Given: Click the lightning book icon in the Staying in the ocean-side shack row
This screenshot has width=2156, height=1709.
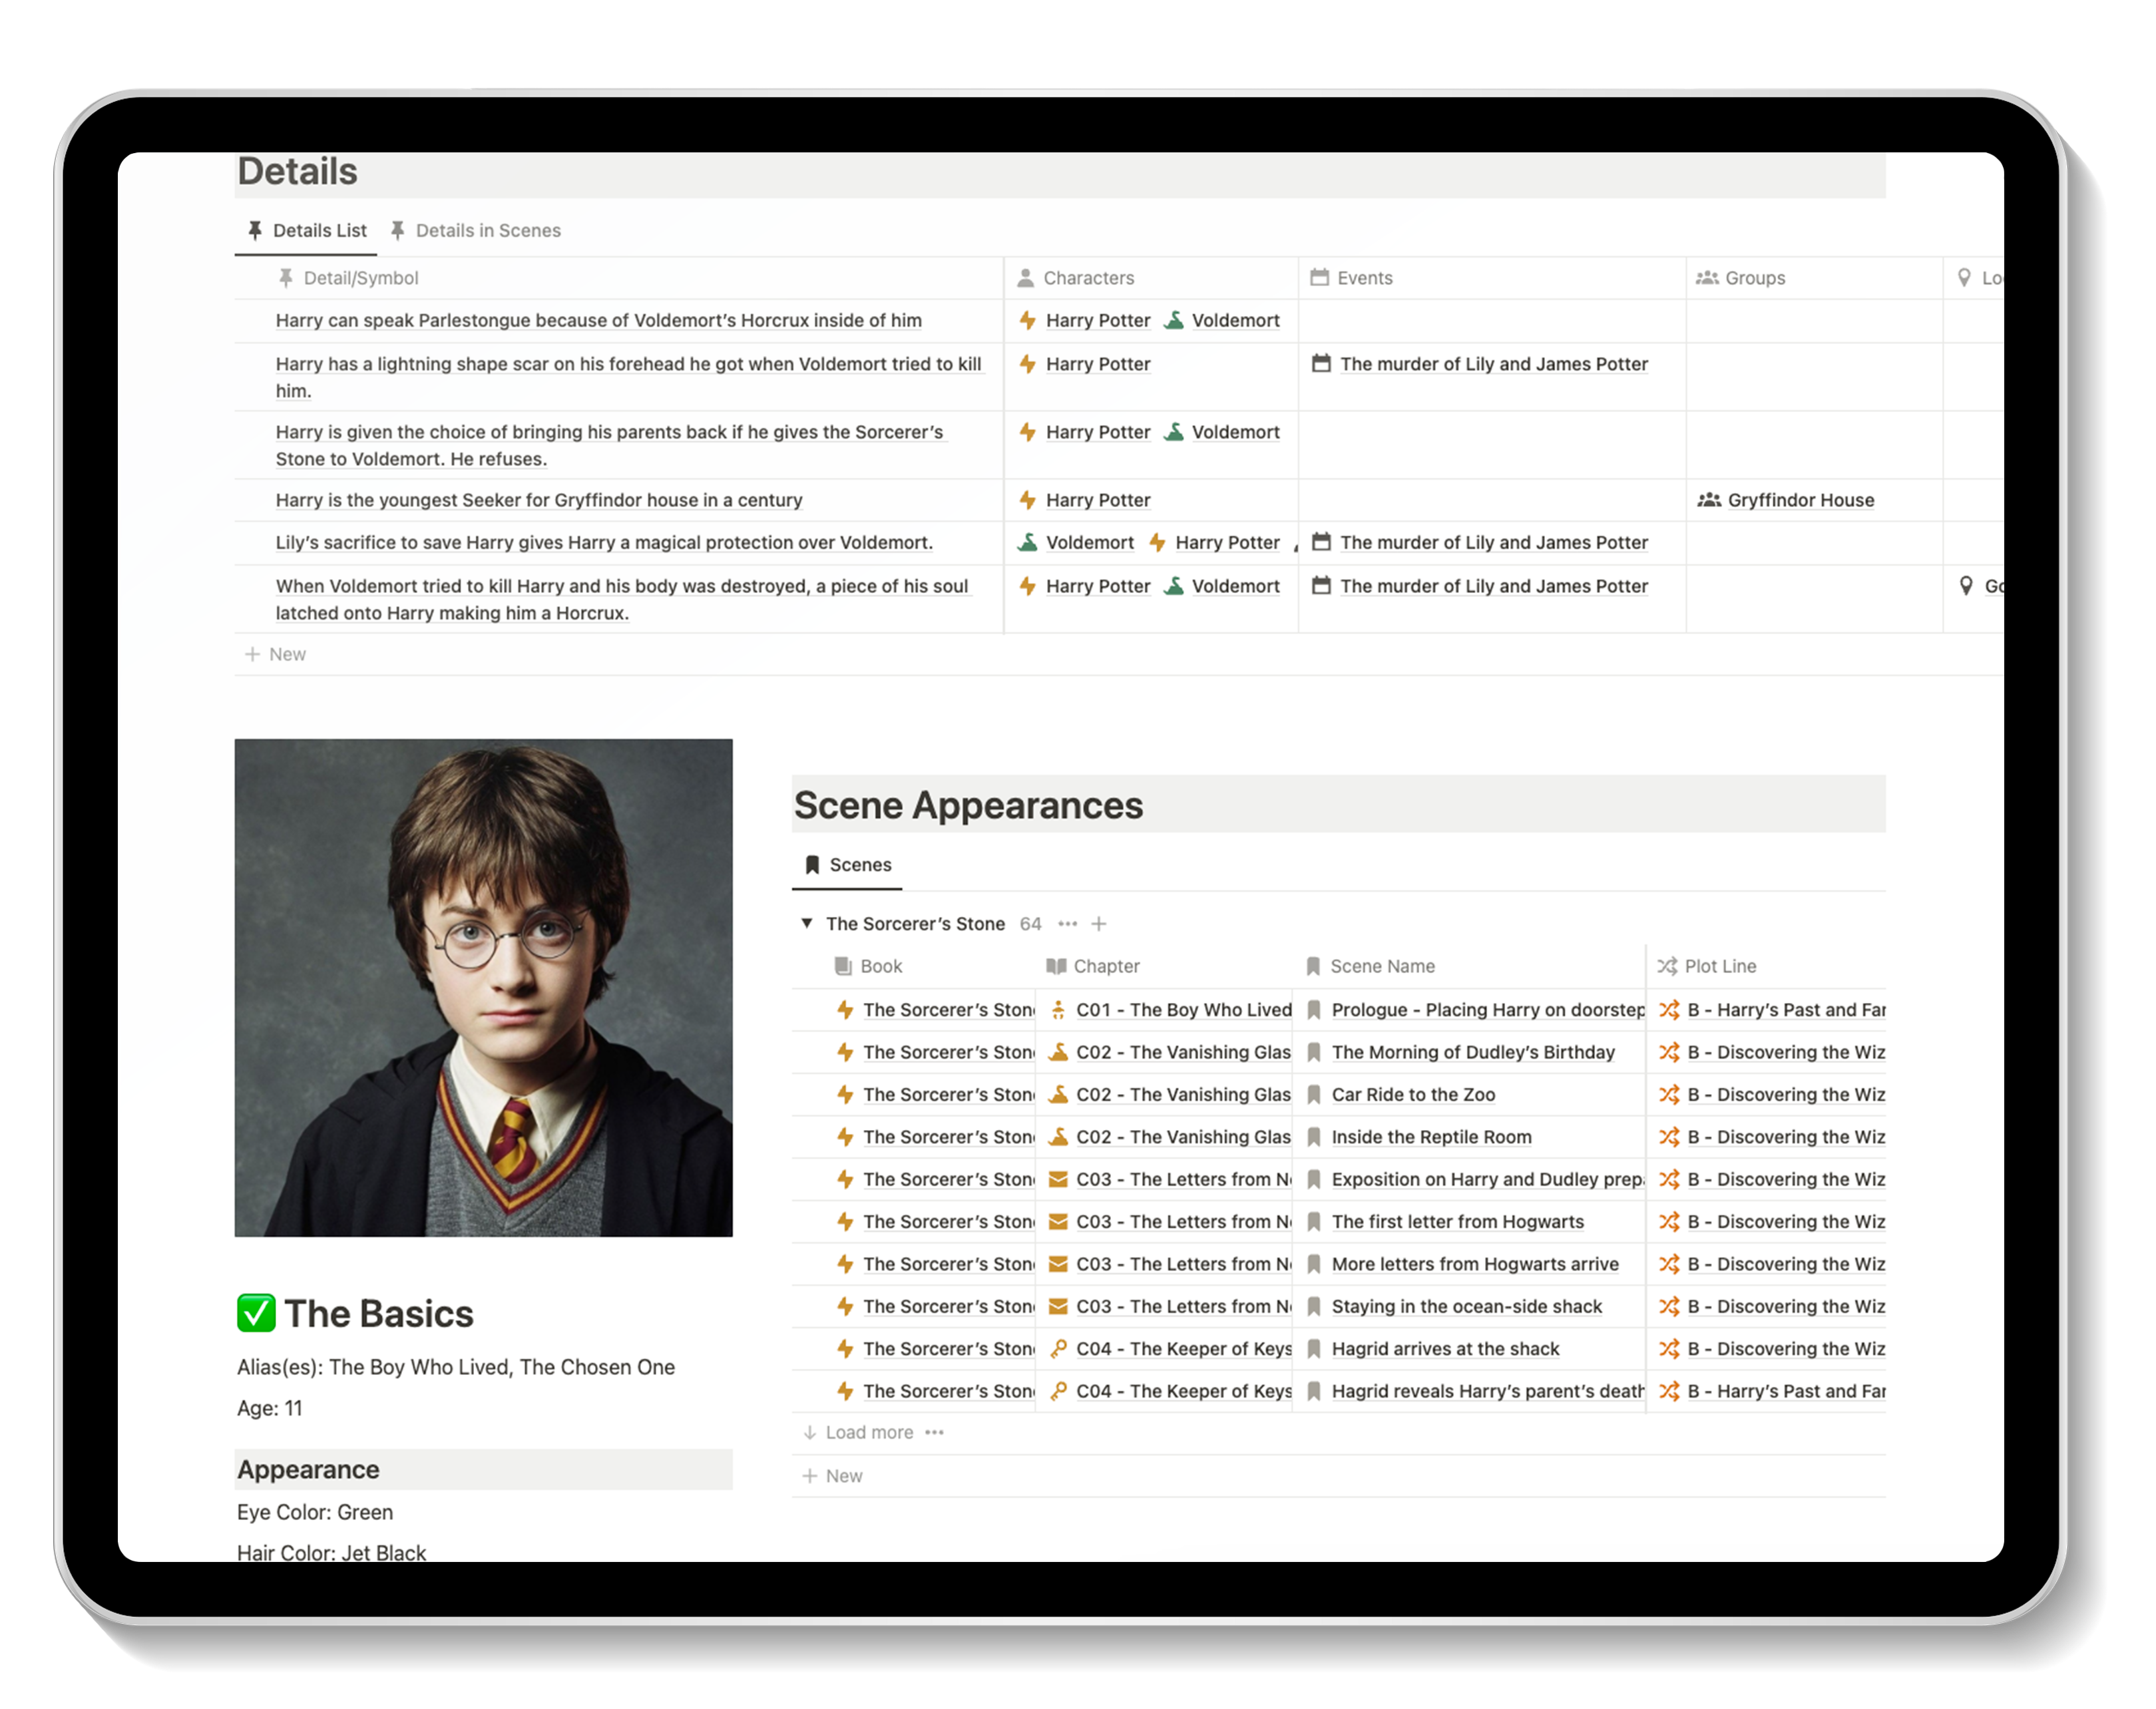Looking at the screenshot, I should click(x=844, y=1306).
